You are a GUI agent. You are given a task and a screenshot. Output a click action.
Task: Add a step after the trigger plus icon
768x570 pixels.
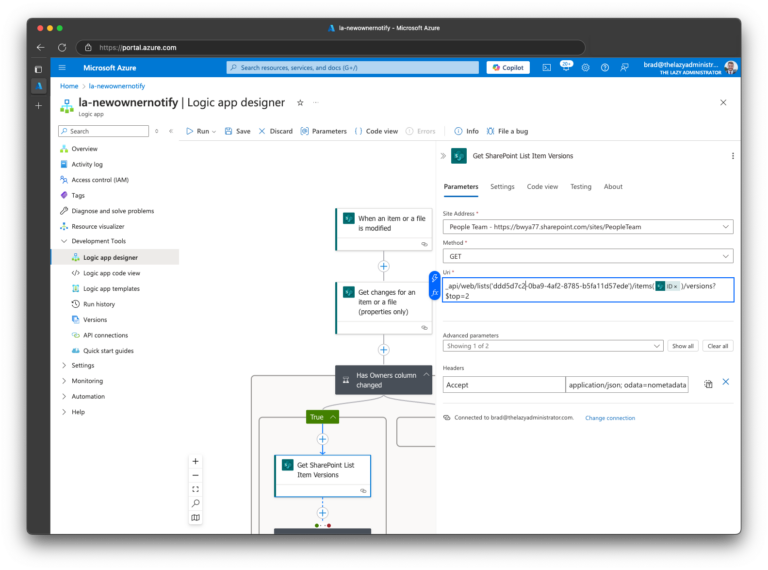384,266
